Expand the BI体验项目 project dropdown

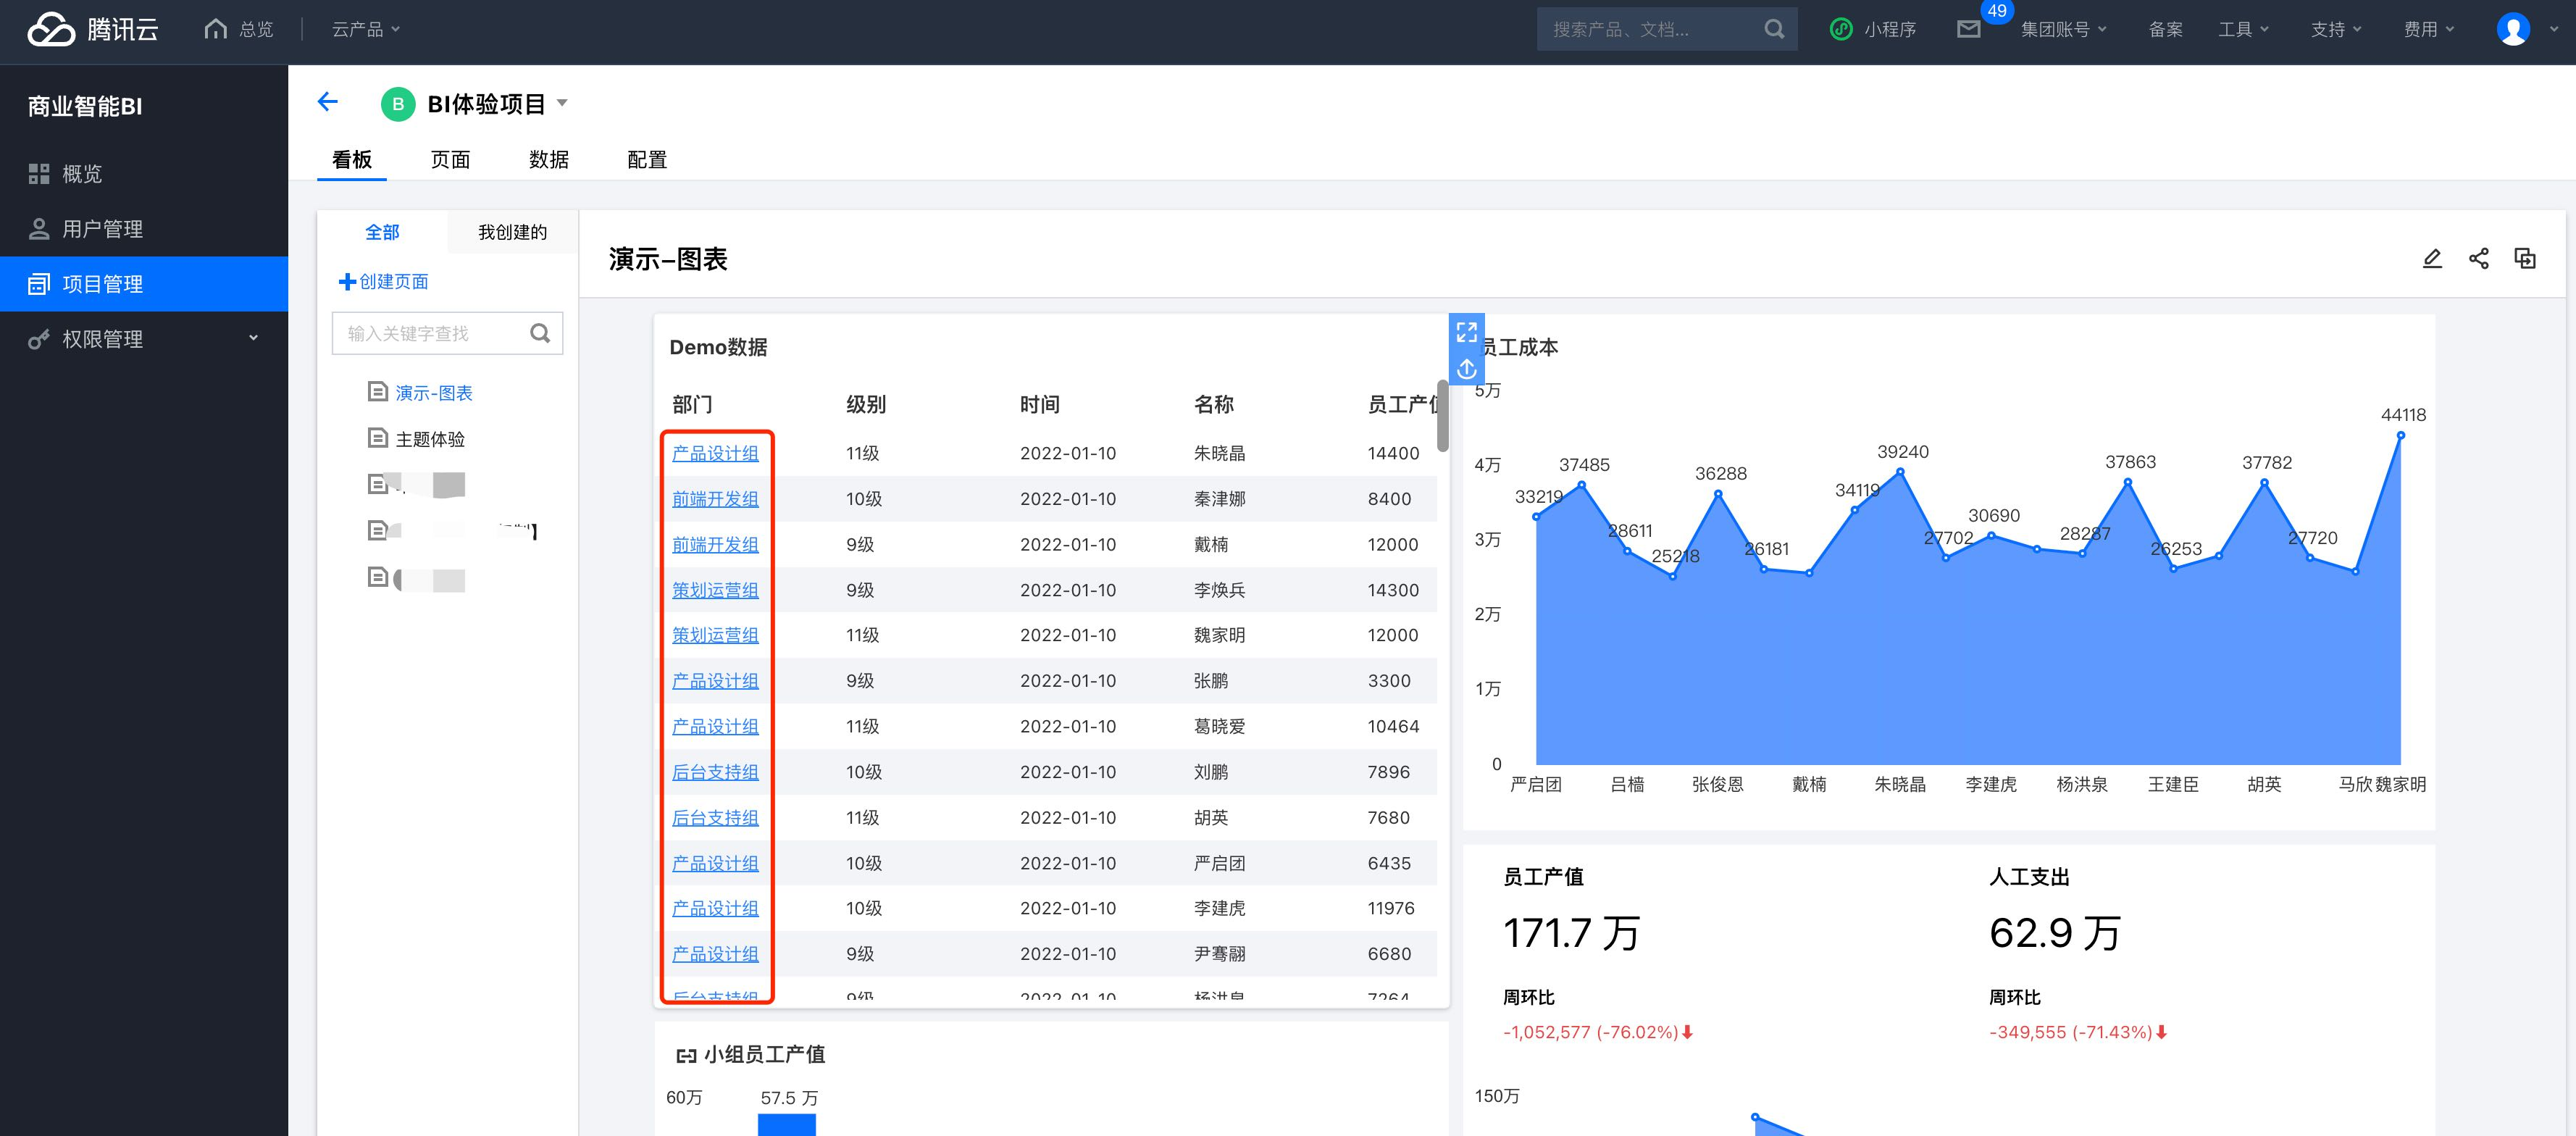click(562, 103)
